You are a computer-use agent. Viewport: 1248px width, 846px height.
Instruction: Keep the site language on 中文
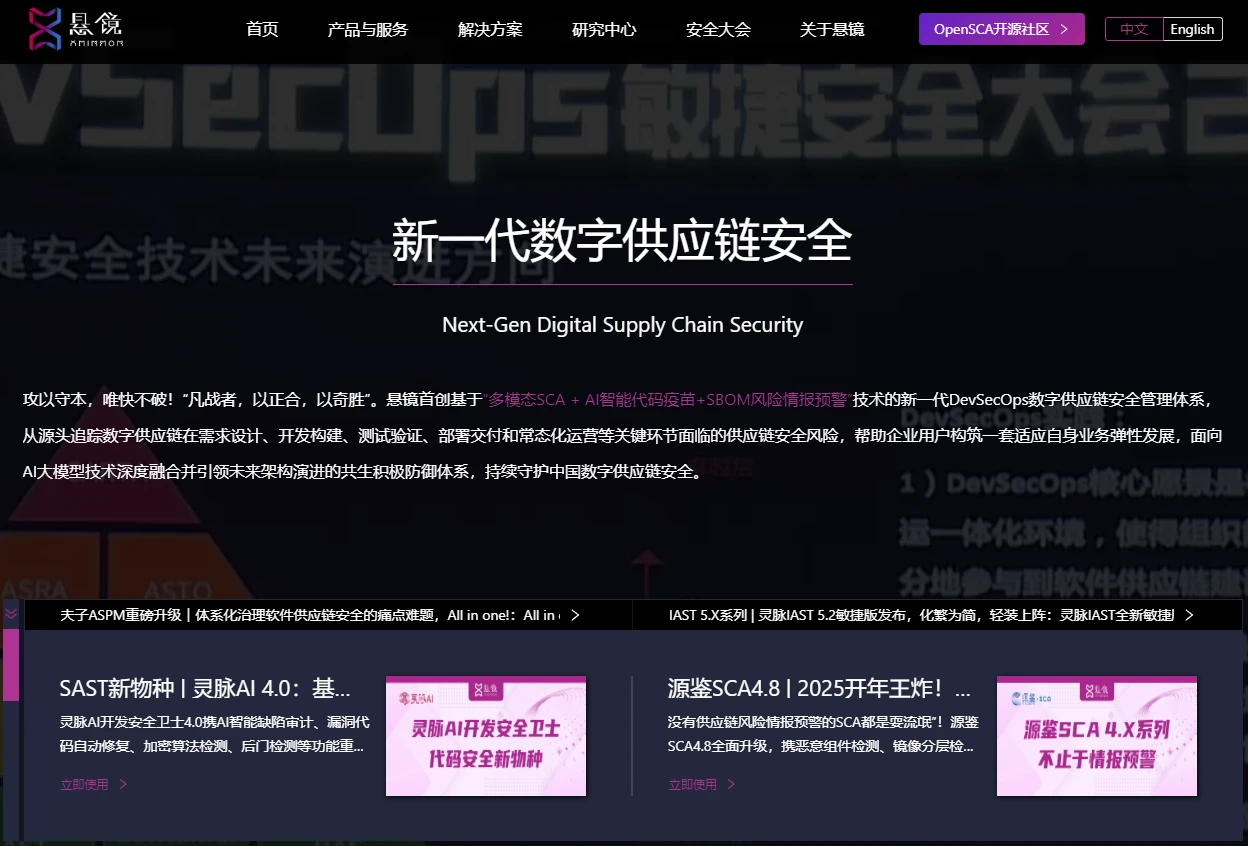pos(1134,29)
